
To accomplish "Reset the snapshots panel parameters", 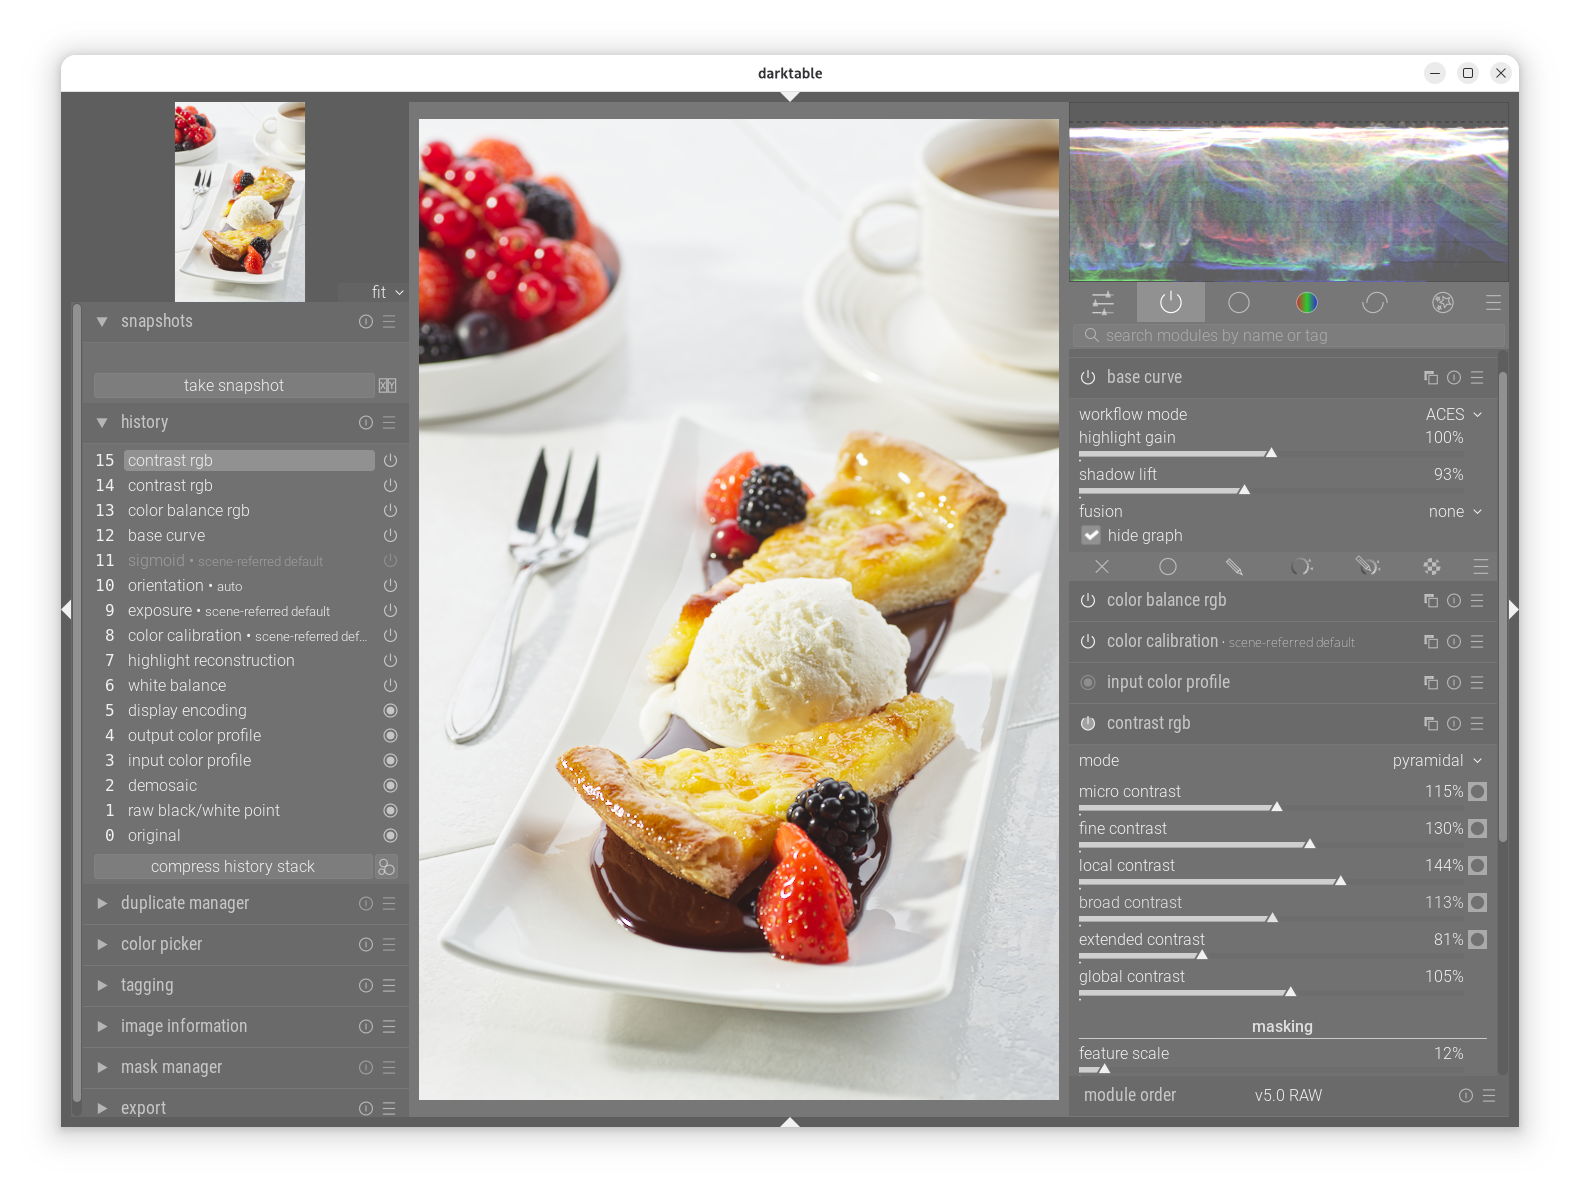I will (x=366, y=321).
